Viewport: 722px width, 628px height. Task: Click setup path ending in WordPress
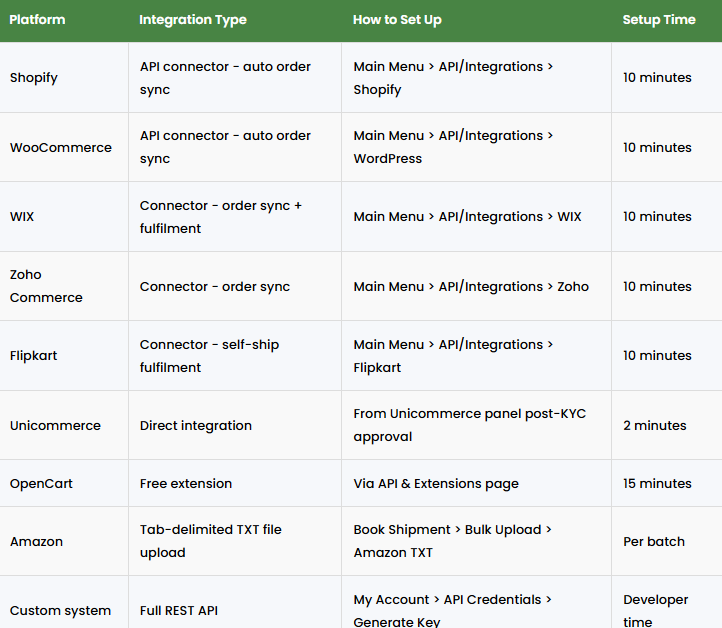pos(476,147)
